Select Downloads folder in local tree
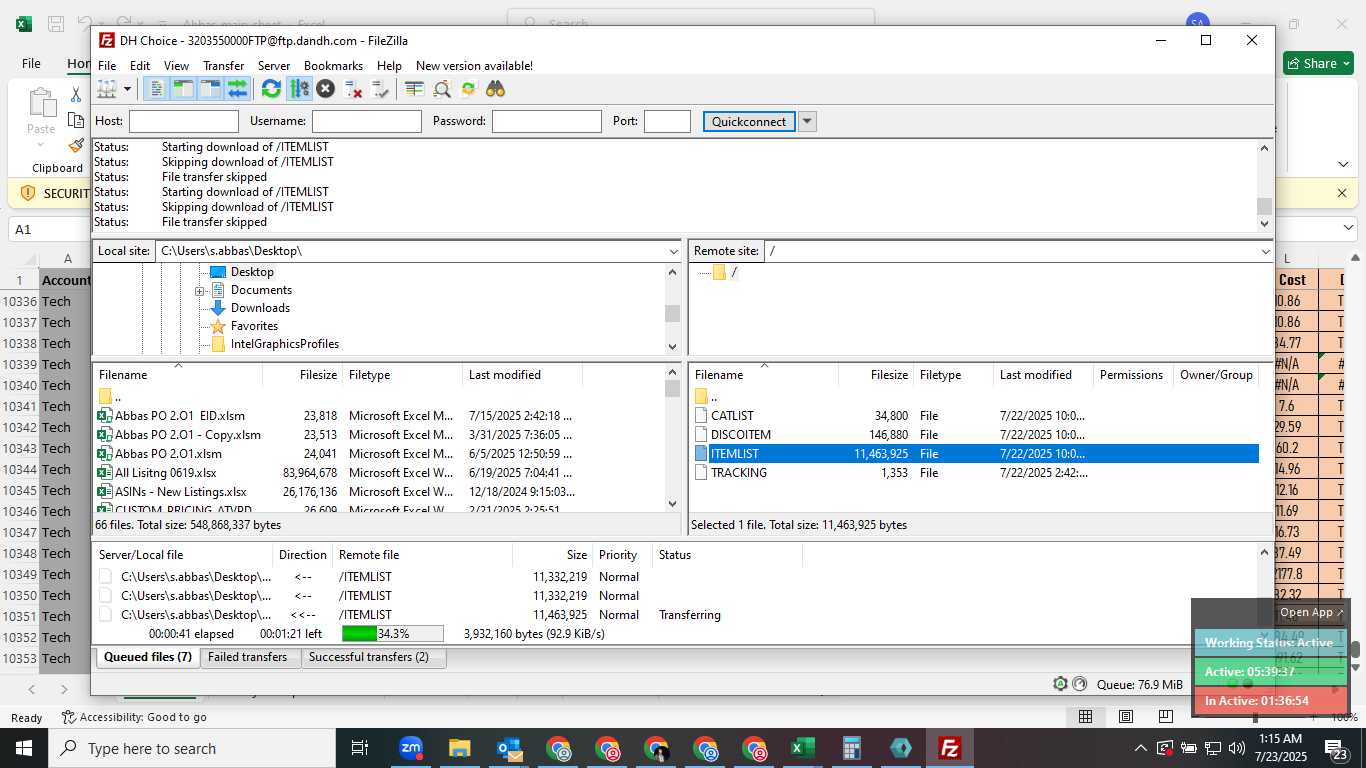This screenshot has height=768, width=1366. pos(260,308)
